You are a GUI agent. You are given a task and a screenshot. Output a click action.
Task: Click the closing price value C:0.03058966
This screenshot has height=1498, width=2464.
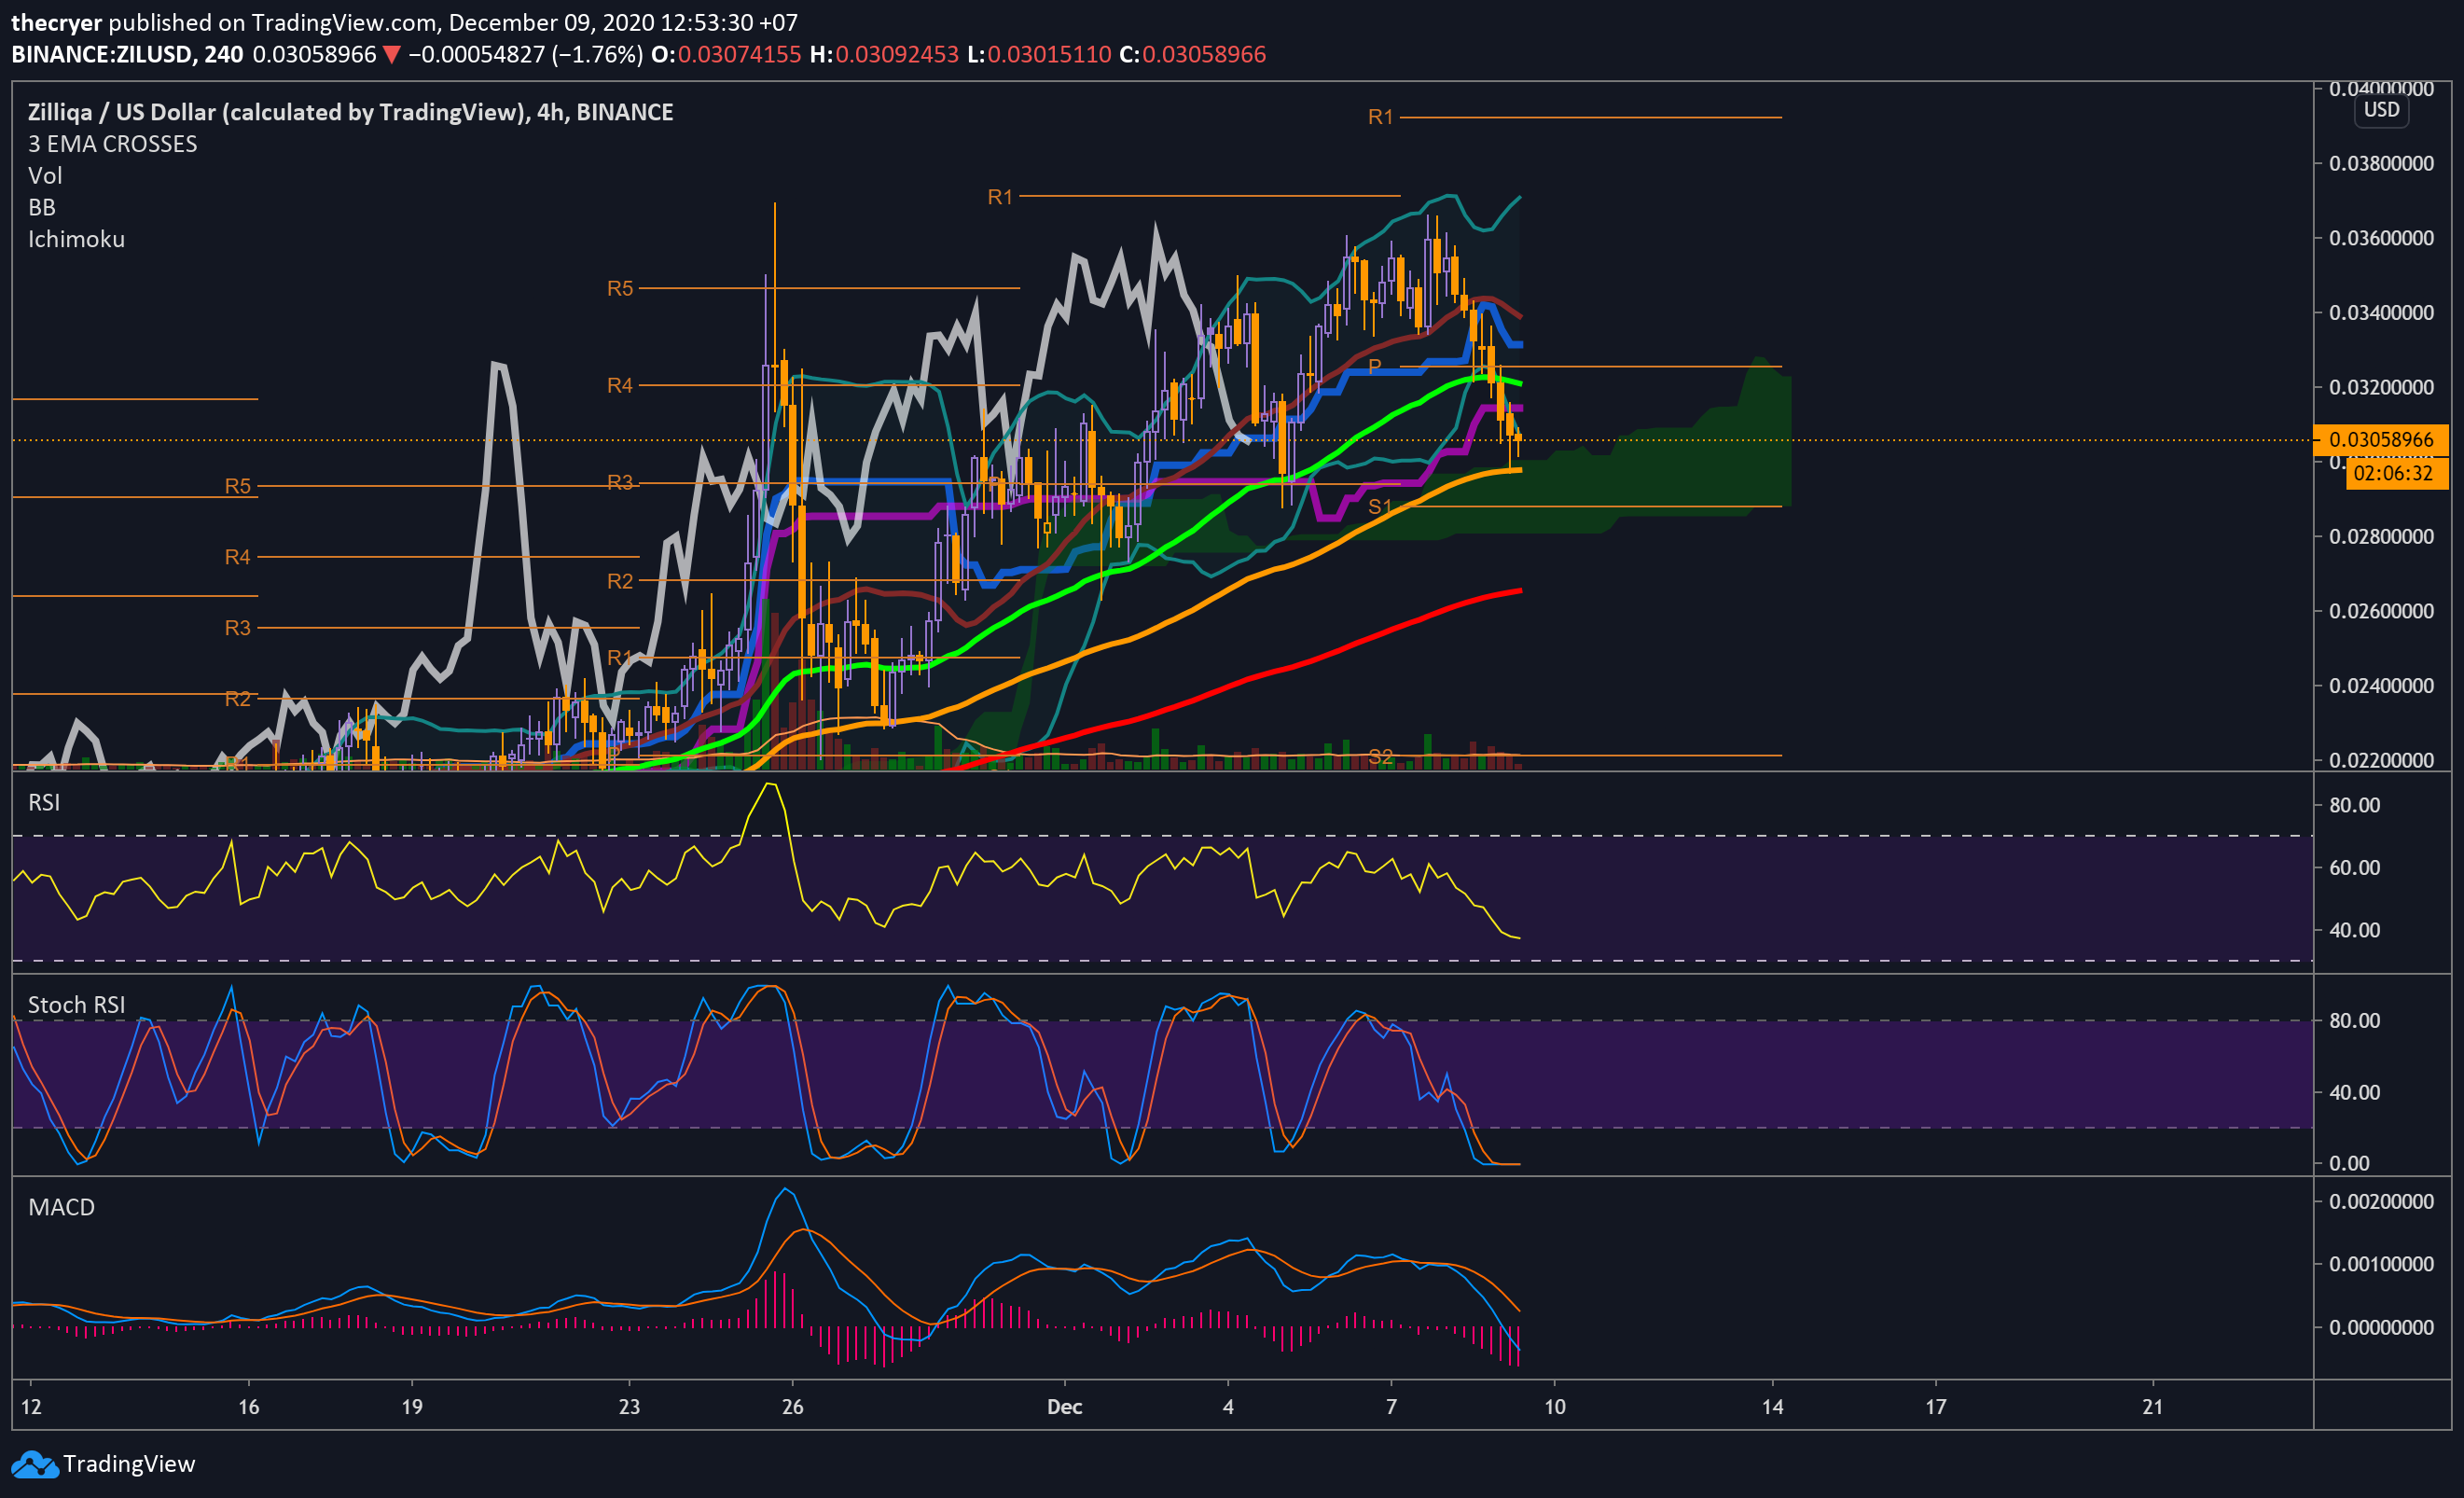click(x=1192, y=54)
